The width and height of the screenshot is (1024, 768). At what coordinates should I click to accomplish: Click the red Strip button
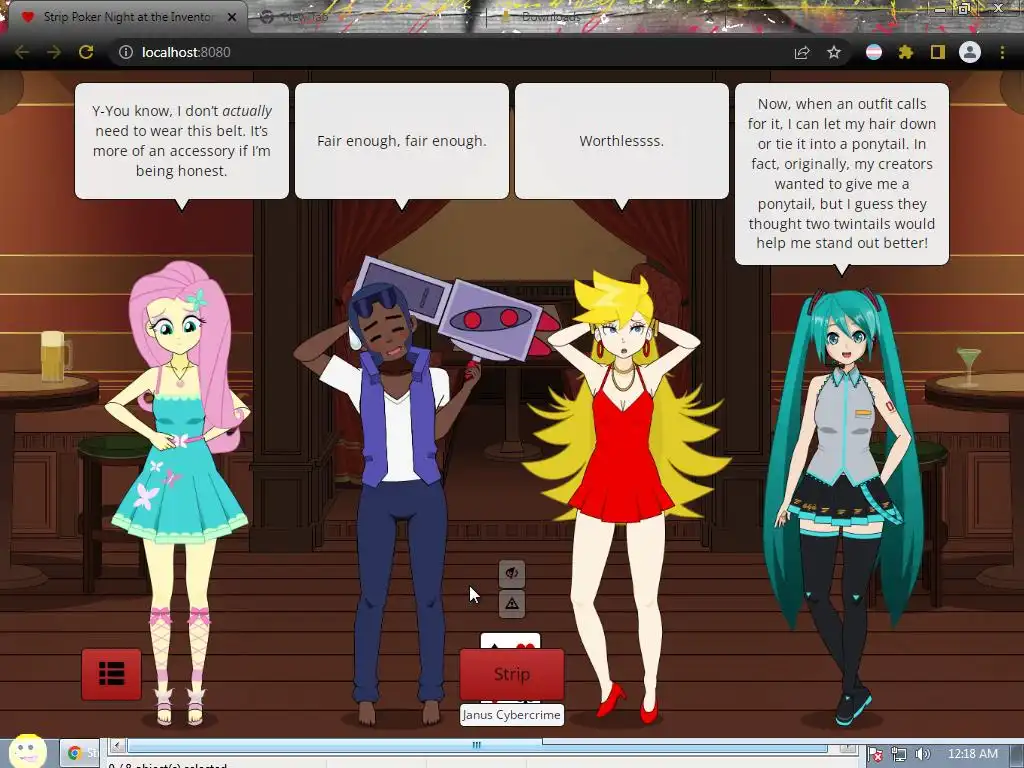pyautogui.click(x=512, y=674)
